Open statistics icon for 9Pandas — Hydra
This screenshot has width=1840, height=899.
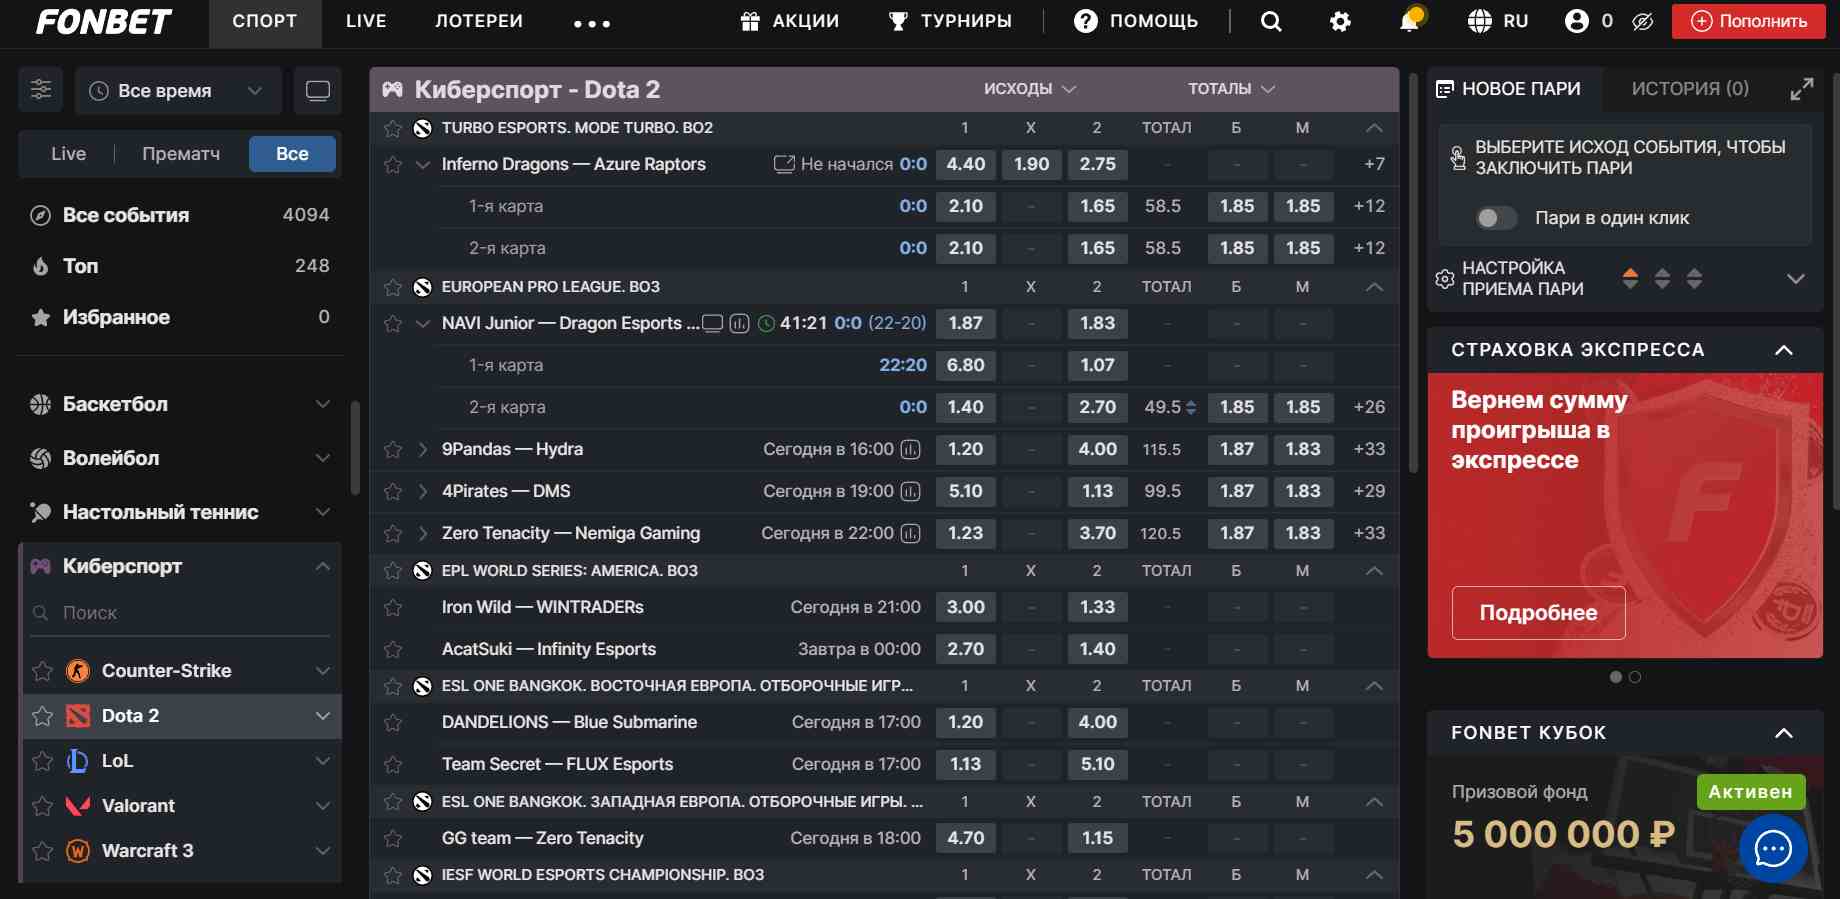(x=910, y=450)
